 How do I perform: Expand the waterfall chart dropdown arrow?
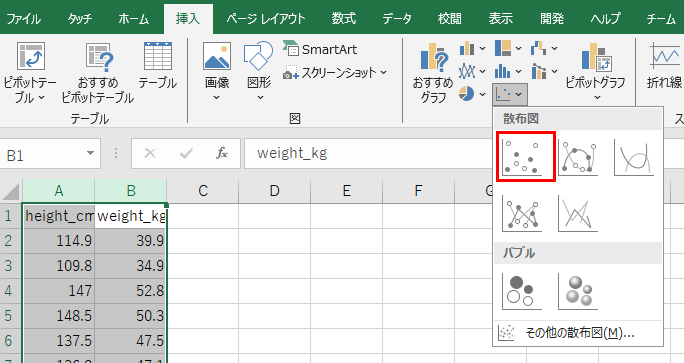[x=554, y=48]
